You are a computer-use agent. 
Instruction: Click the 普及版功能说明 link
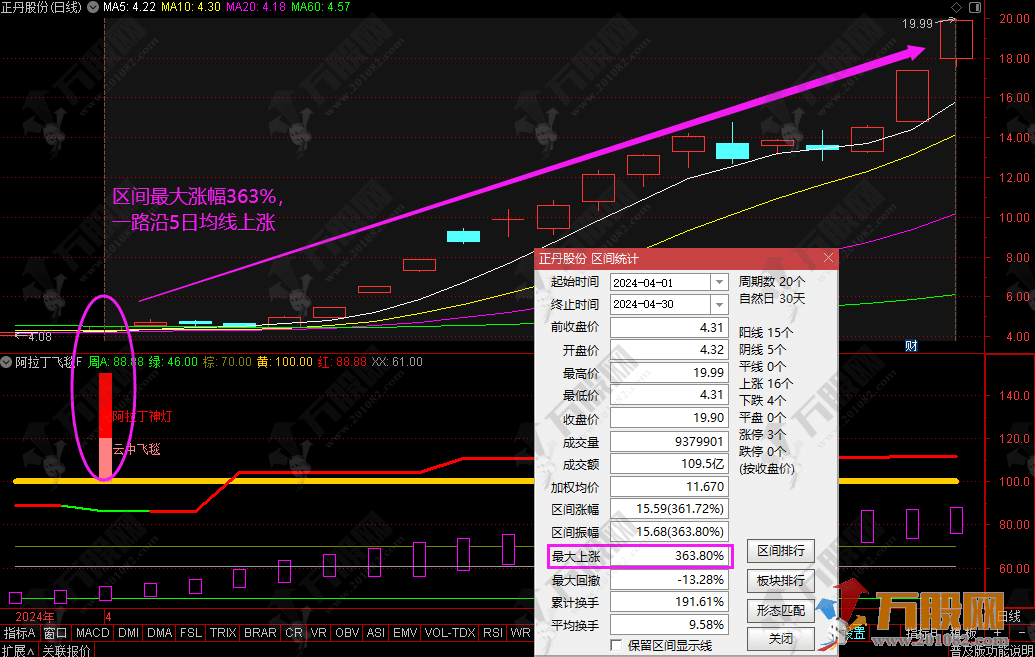tap(991, 650)
